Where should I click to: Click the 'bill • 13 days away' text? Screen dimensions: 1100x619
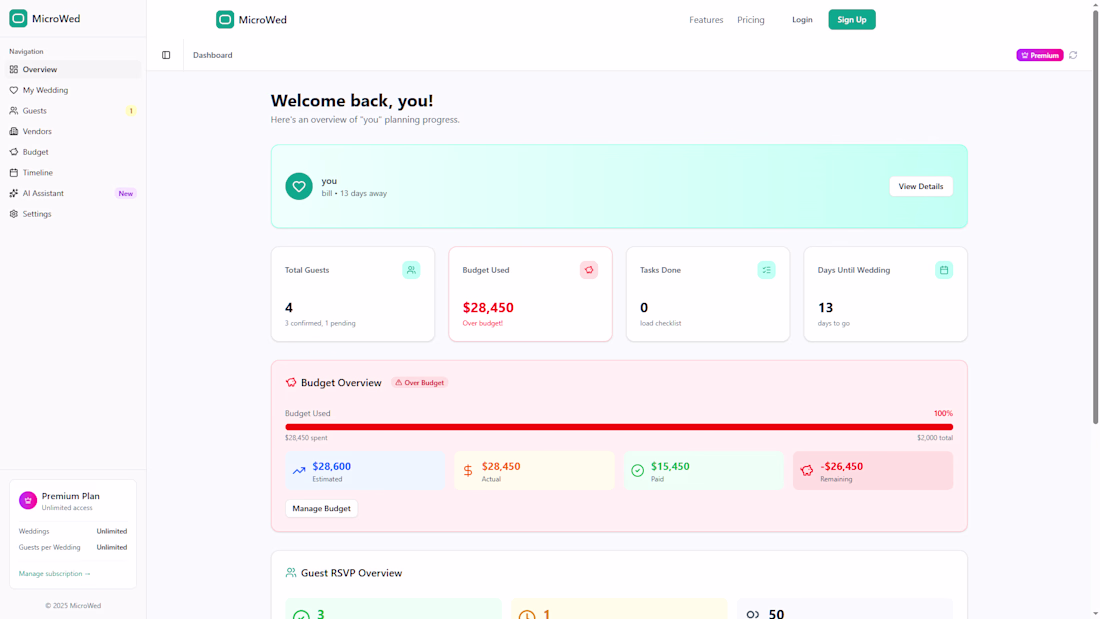point(354,194)
